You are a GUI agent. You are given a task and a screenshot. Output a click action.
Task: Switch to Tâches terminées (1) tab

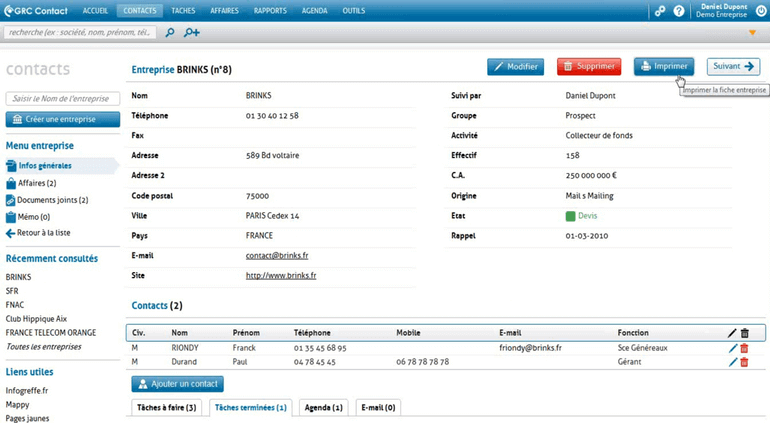click(x=250, y=408)
